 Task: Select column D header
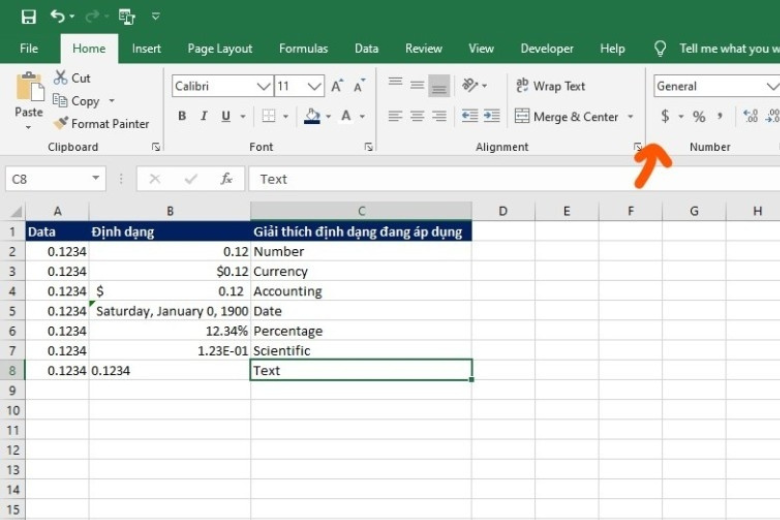pos(503,211)
